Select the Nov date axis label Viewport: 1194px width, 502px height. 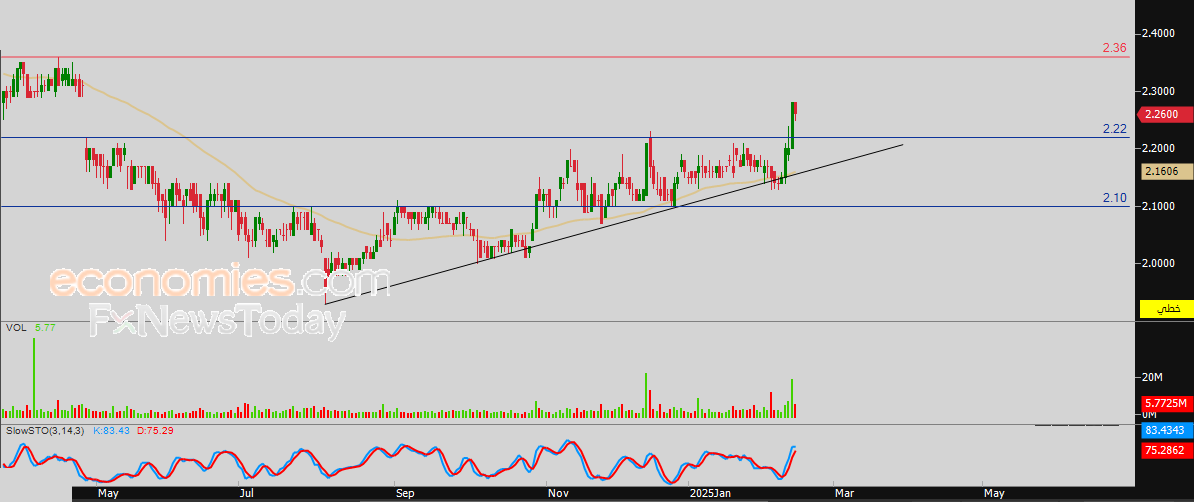tap(557, 494)
